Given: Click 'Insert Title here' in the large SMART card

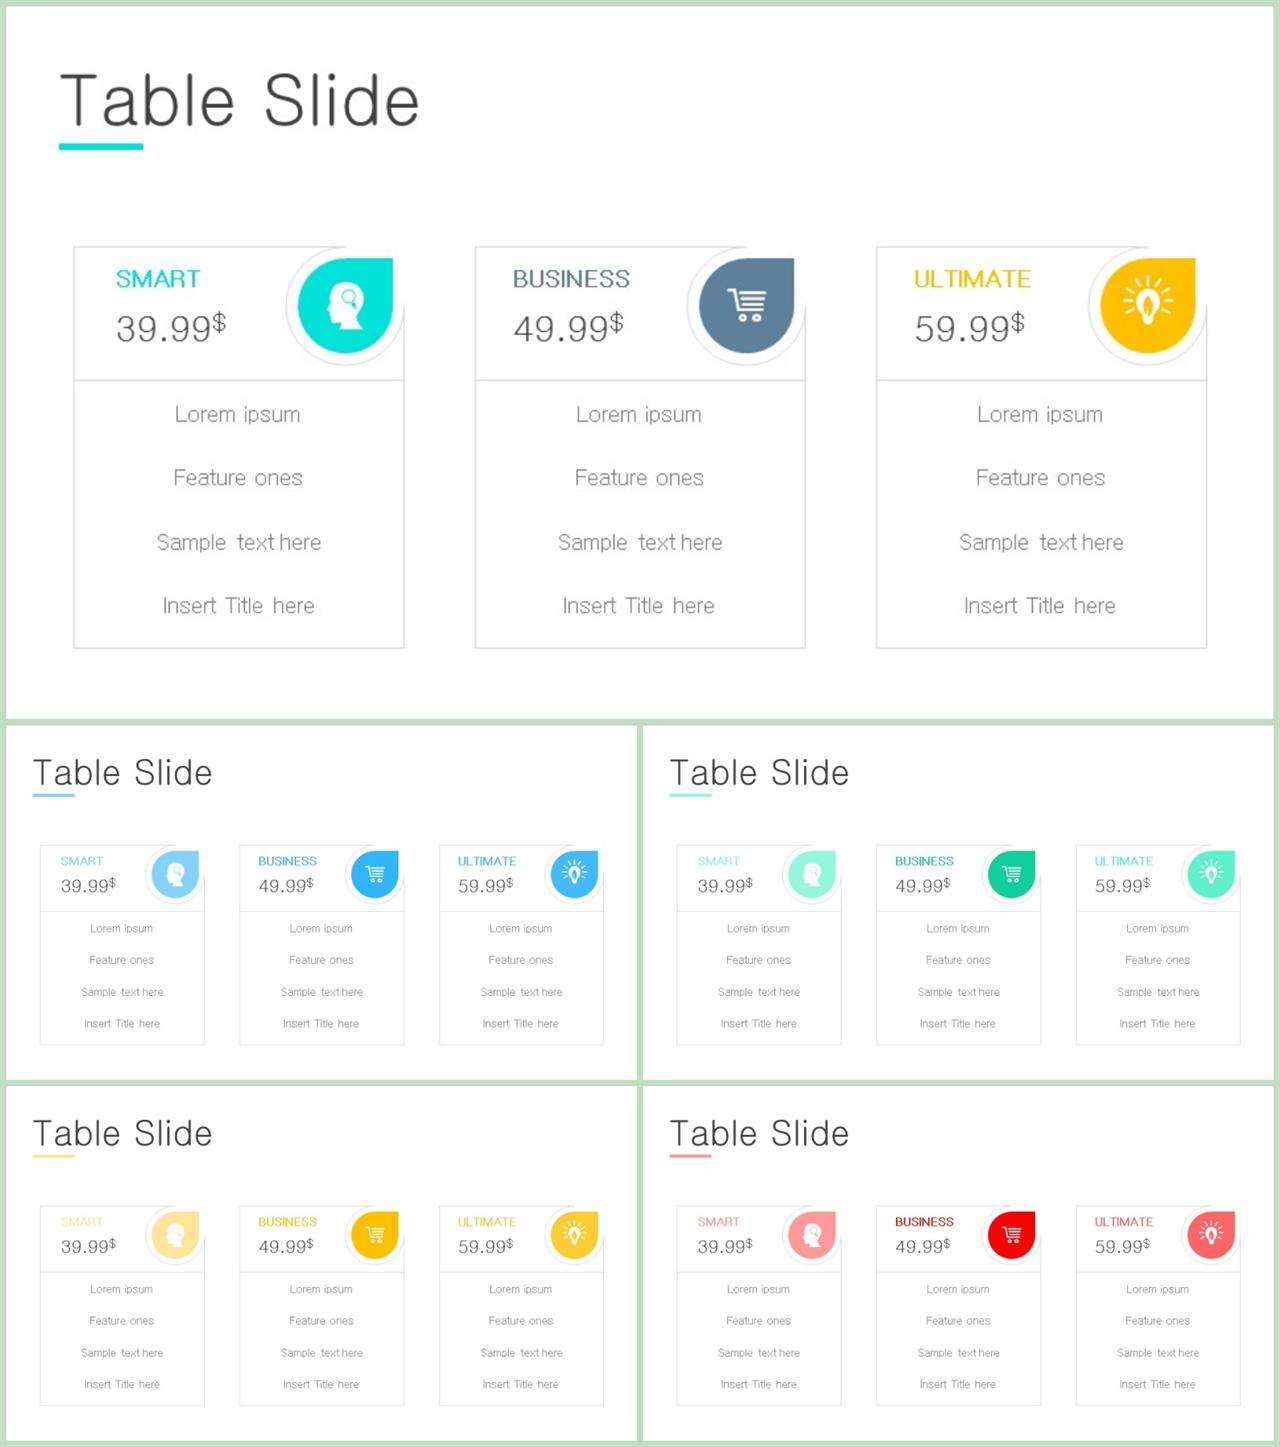Looking at the screenshot, I should 238,606.
